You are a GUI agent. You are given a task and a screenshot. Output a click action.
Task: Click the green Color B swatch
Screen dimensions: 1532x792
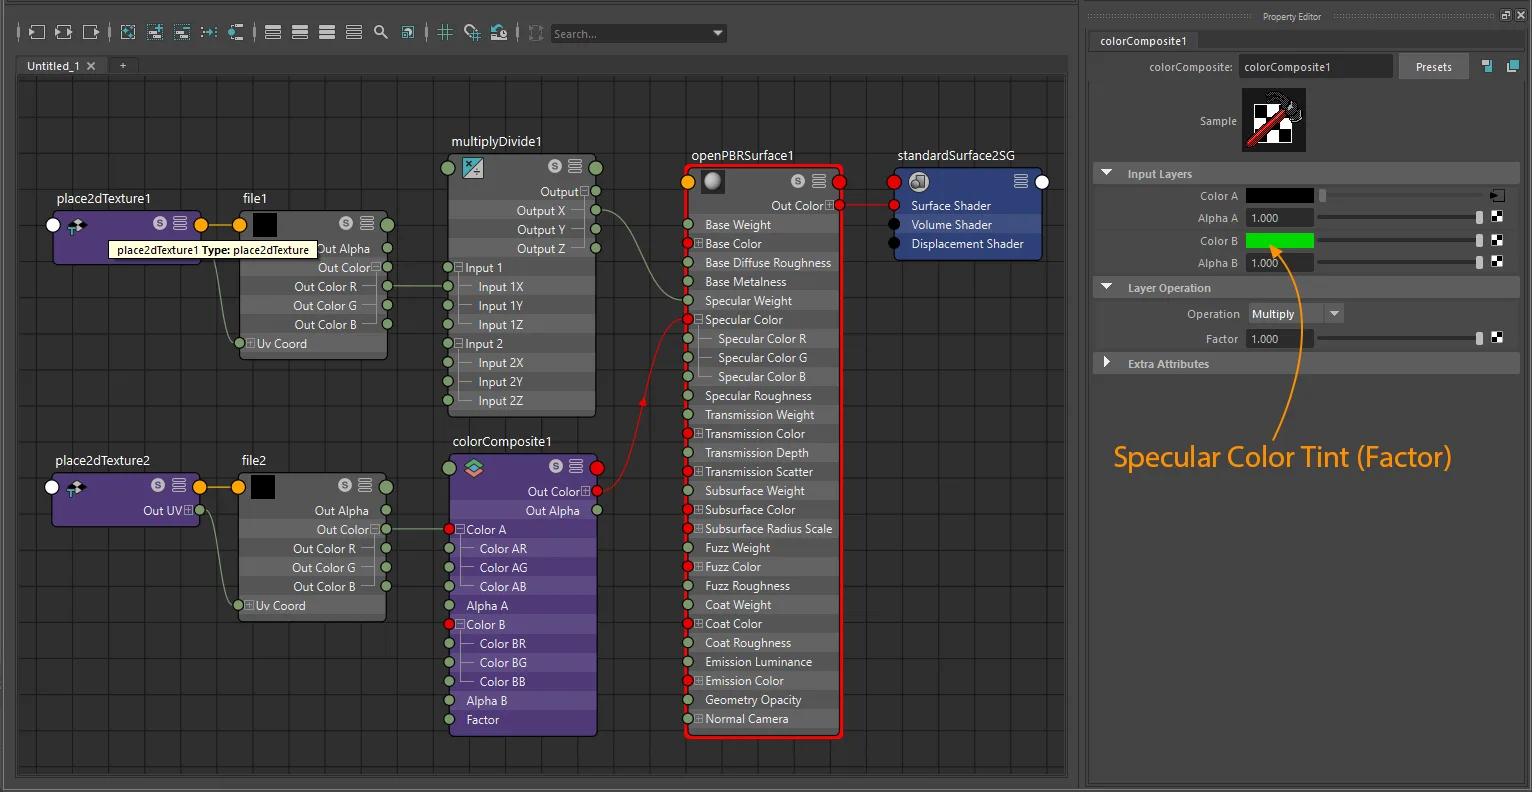click(1280, 241)
